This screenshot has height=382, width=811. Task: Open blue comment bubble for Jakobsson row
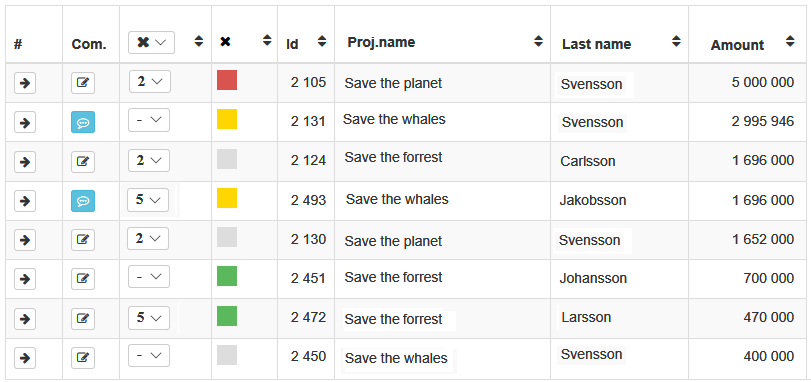[x=83, y=201]
